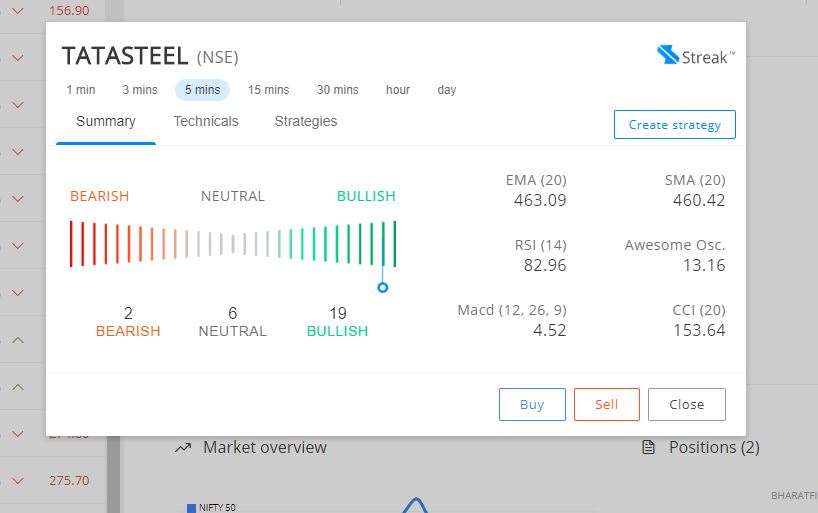The height and width of the screenshot is (513, 818).
Task: Select the 5 mins timeframe
Action: [x=202, y=90]
